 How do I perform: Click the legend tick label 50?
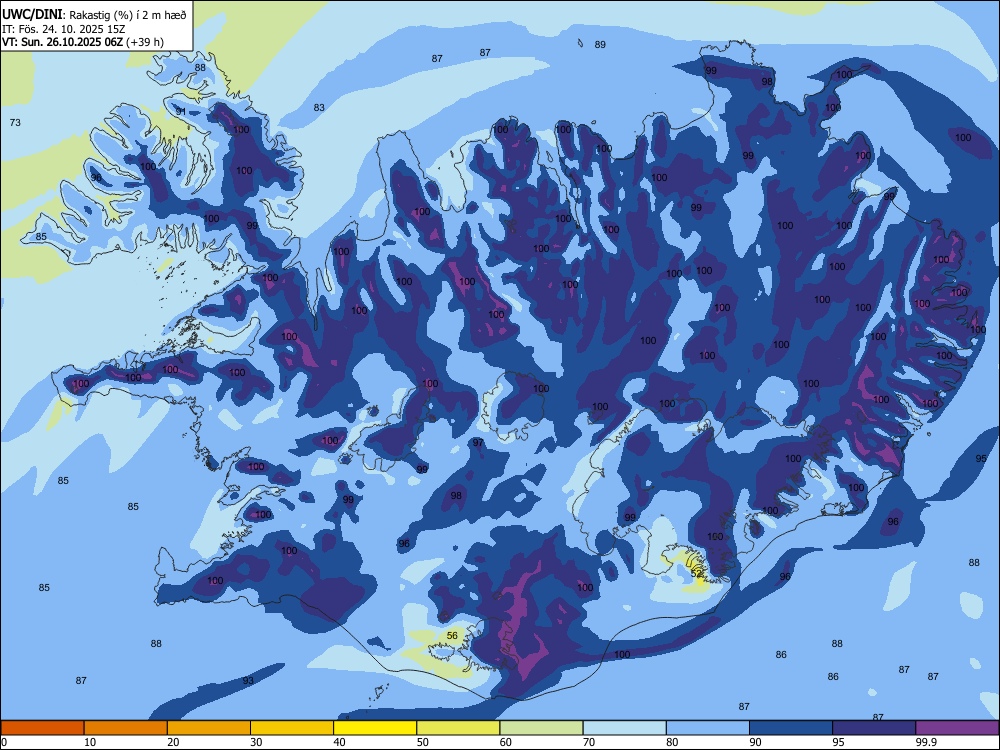422,742
